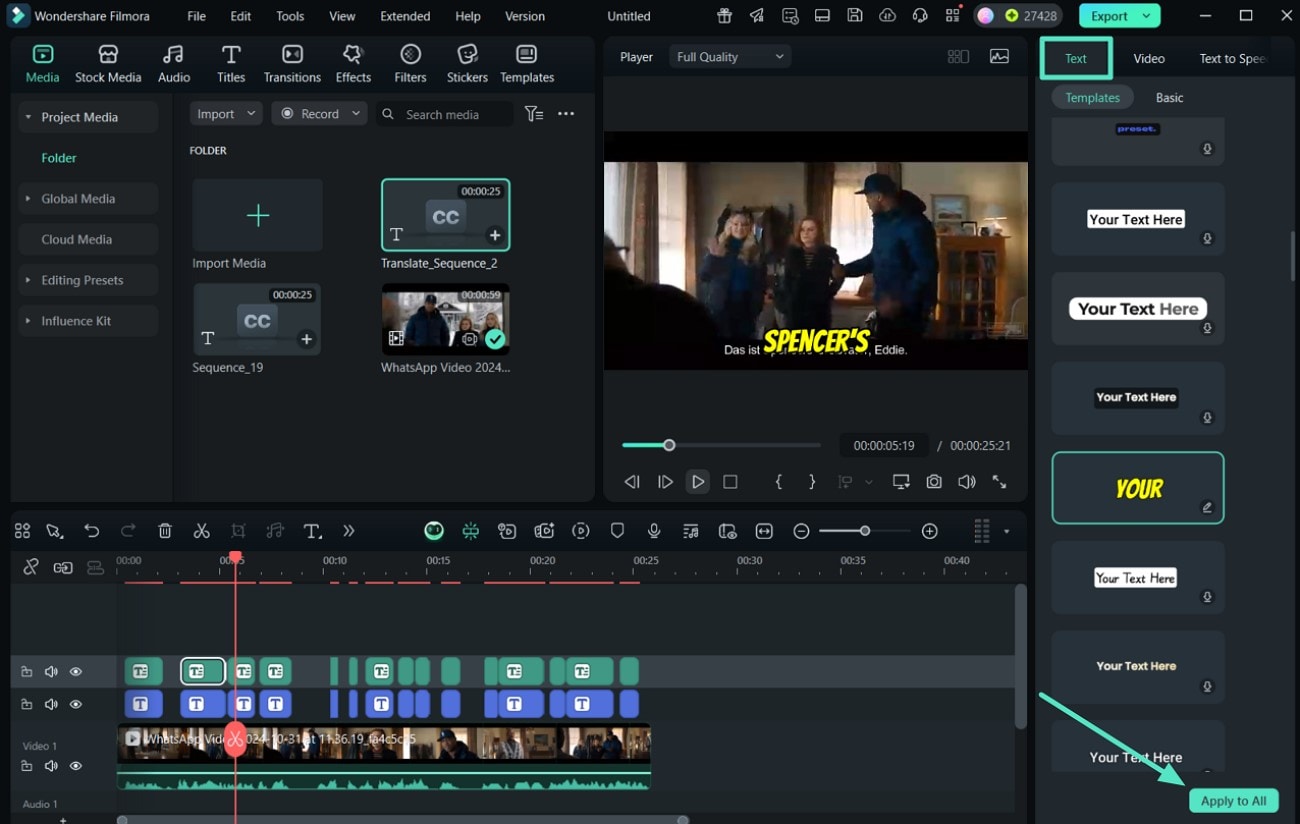Image resolution: width=1300 pixels, height=824 pixels.
Task: Click the support headset icon in title bar
Action: point(920,16)
